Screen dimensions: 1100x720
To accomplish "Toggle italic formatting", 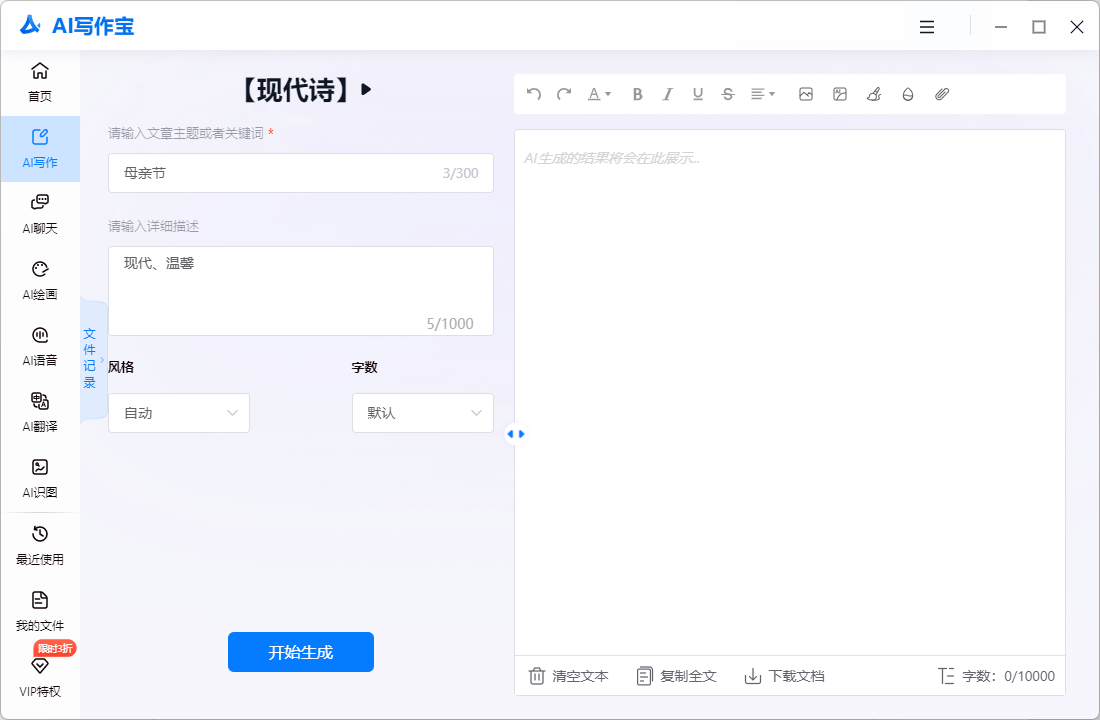I will click(x=668, y=94).
